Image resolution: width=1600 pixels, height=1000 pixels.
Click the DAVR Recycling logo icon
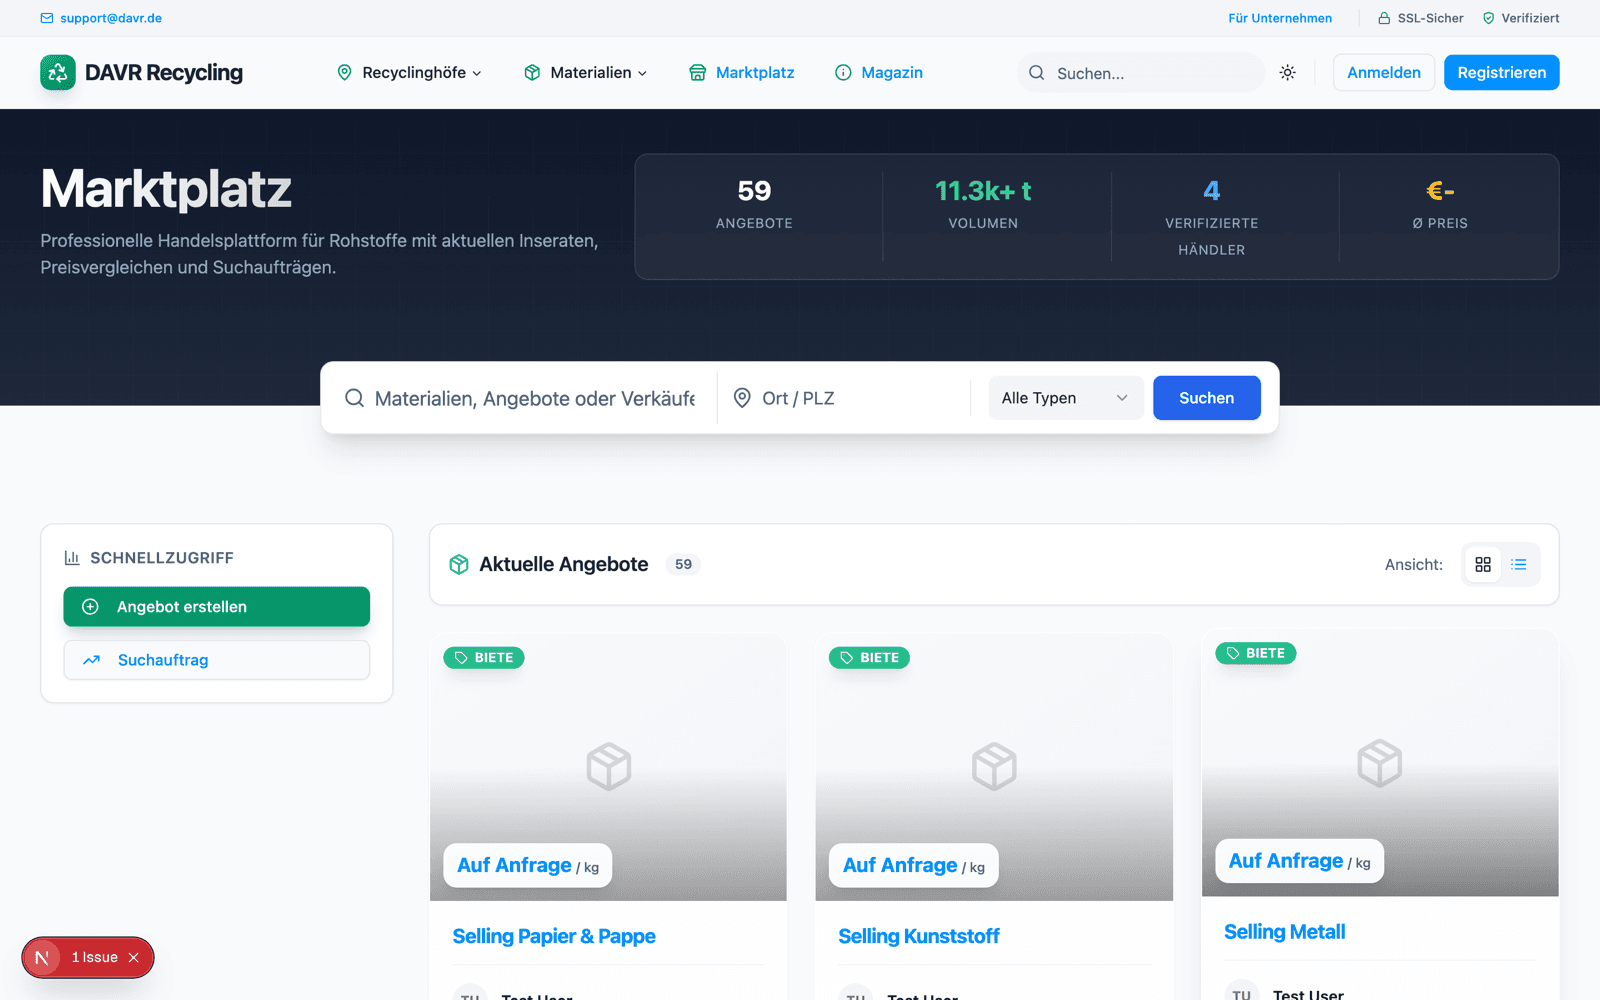[58, 72]
